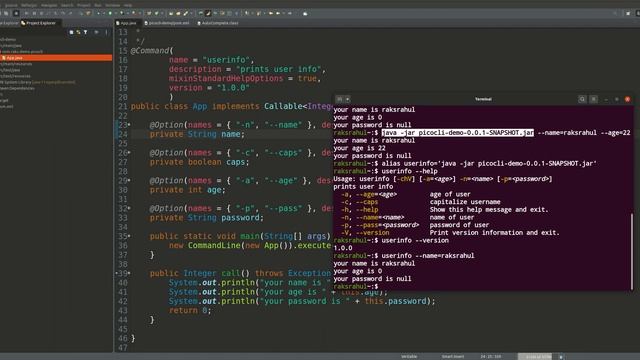
Task: Click the Open Type toolbar icon
Action: click(171, 13)
